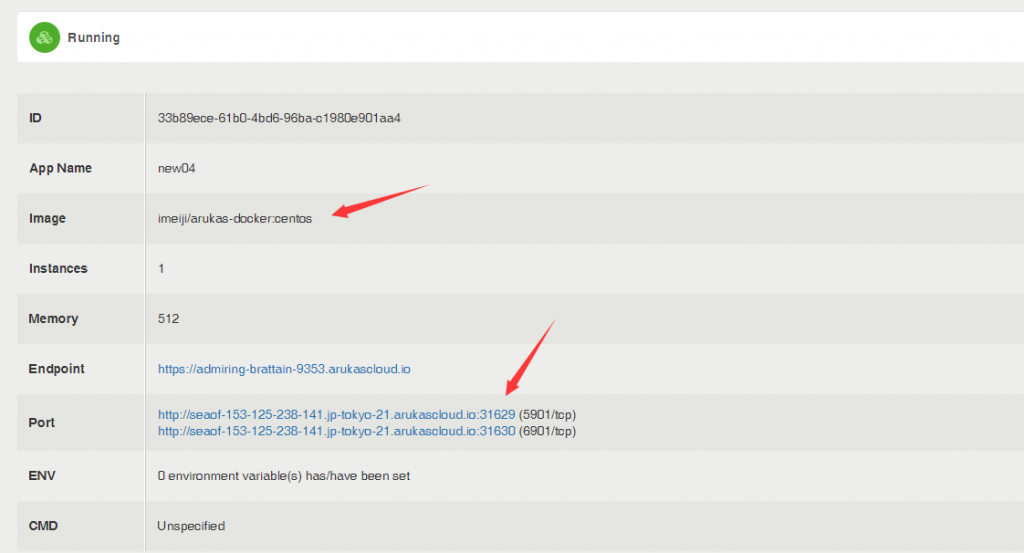Image resolution: width=1024 pixels, height=553 pixels.
Task: Click the Running status text
Action: pos(94,38)
